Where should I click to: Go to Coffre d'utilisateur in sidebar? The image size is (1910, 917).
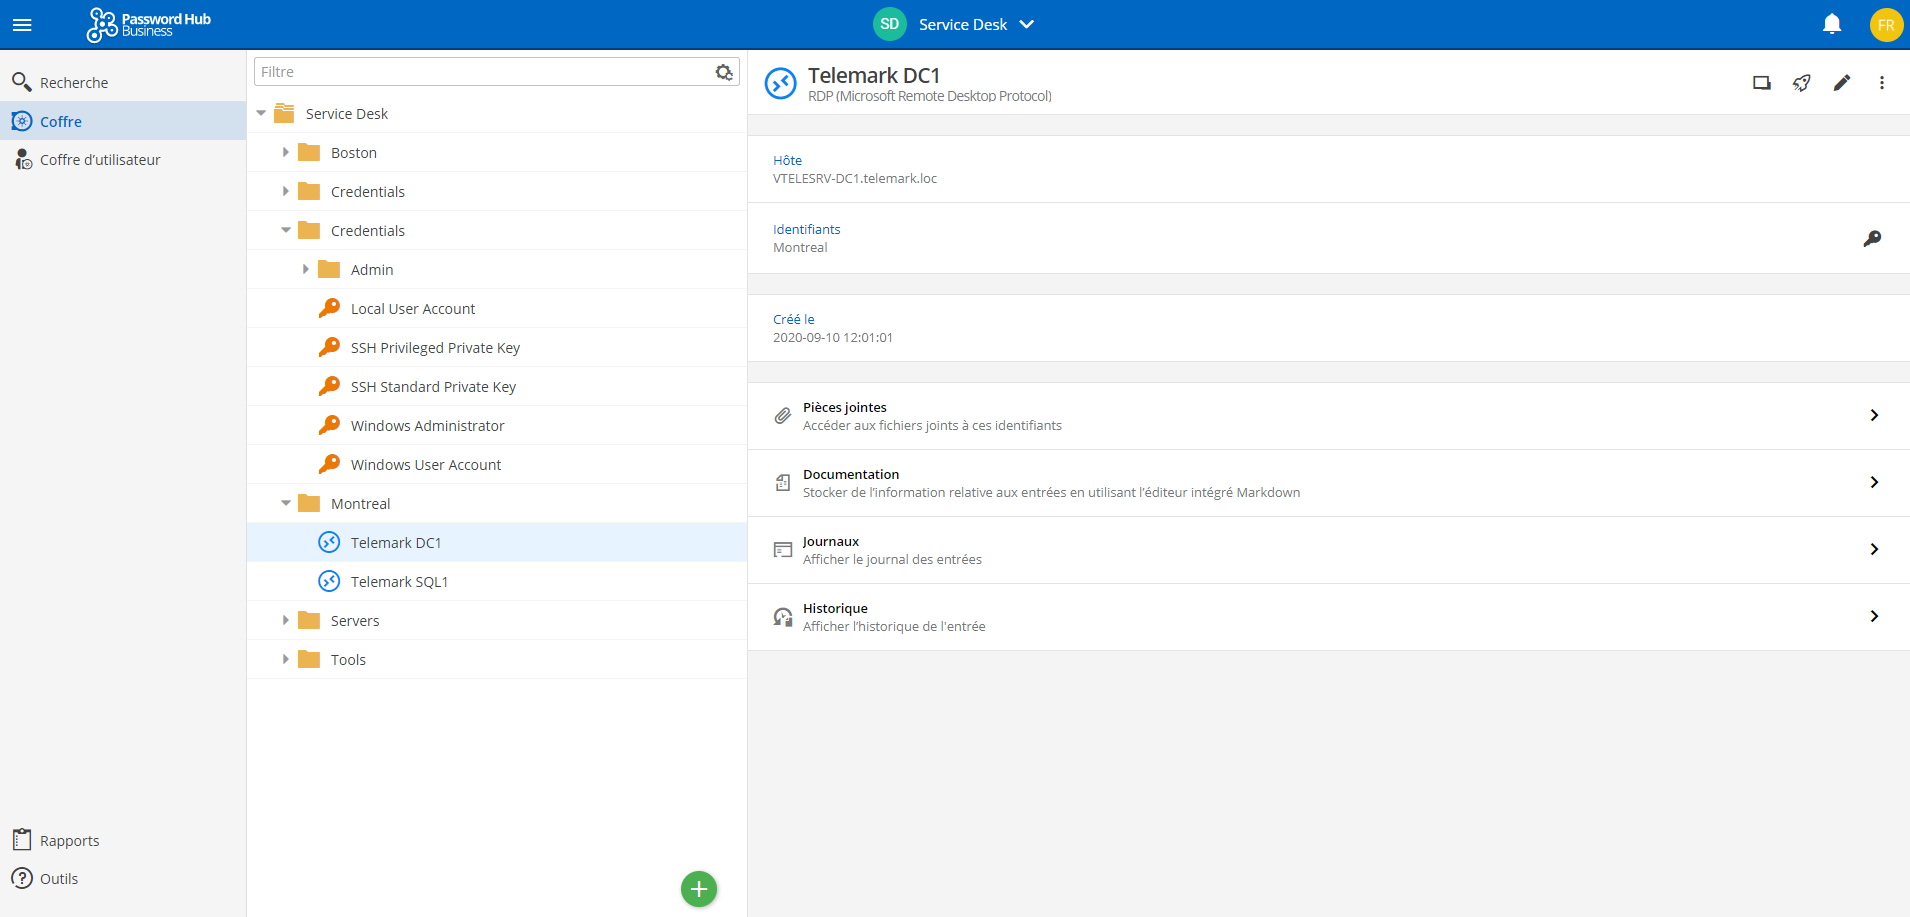click(x=100, y=160)
